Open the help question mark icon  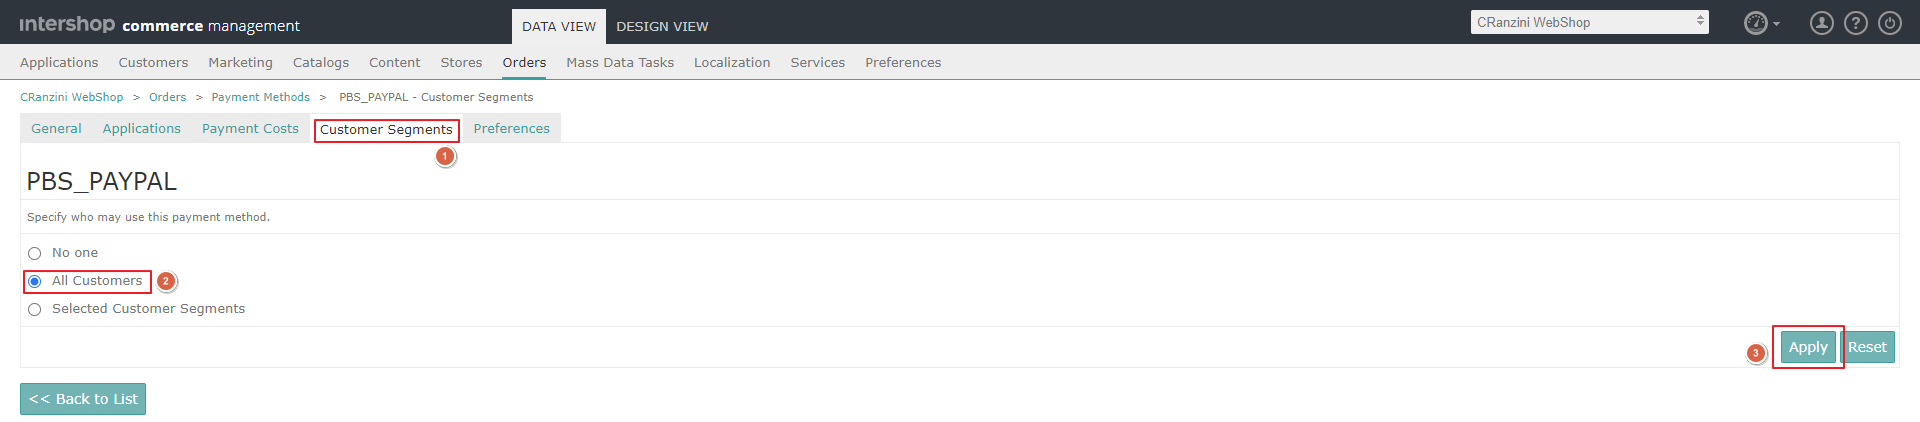click(1855, 23)
